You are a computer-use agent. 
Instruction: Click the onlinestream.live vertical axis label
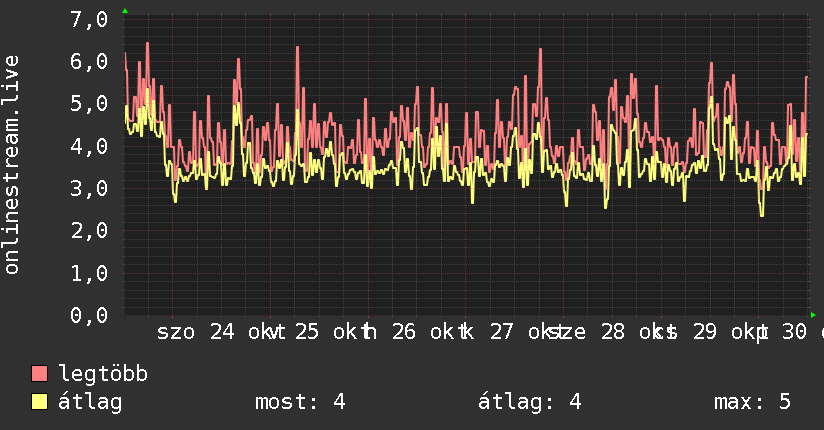tap(12, 165)
